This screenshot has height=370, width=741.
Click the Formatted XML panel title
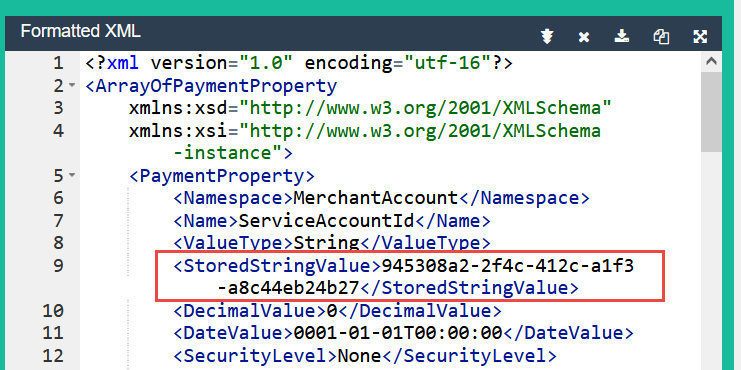80,31
